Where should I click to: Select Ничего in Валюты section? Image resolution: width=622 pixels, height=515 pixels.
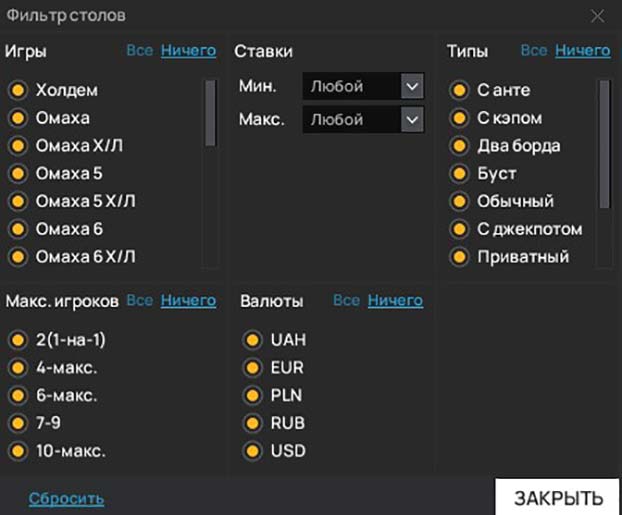[x=395, y=300]
